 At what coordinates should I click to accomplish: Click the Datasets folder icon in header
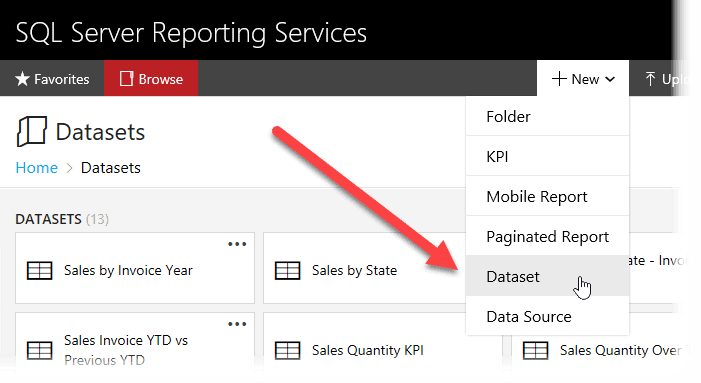[x=32, y=131]
